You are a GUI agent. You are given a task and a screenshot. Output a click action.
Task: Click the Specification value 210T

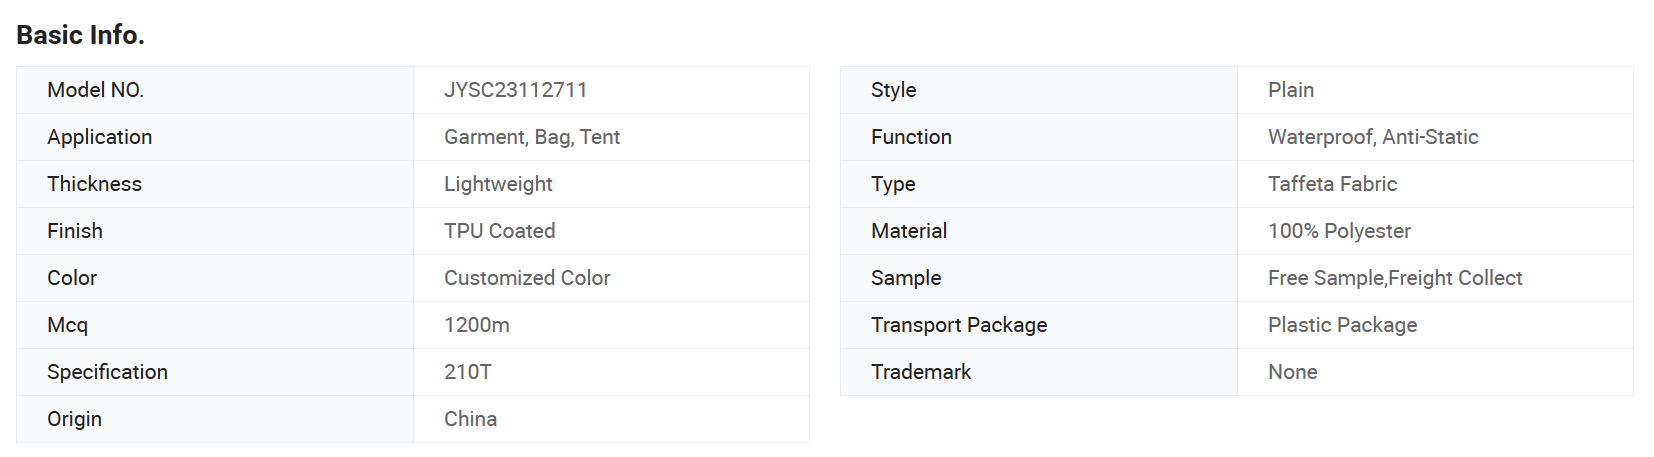[x=468, y=372]
